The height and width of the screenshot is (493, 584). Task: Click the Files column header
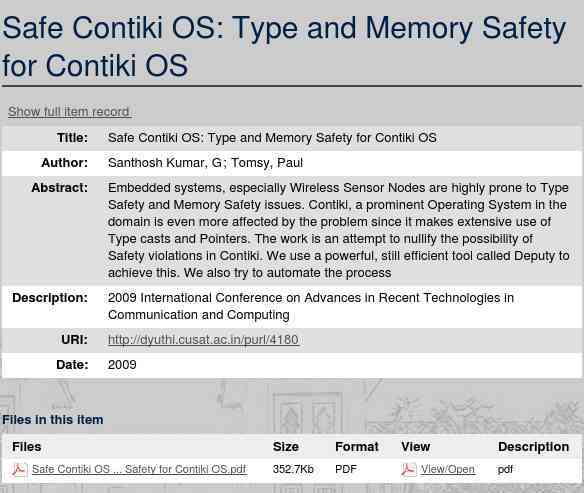click(x=26, y=446)
